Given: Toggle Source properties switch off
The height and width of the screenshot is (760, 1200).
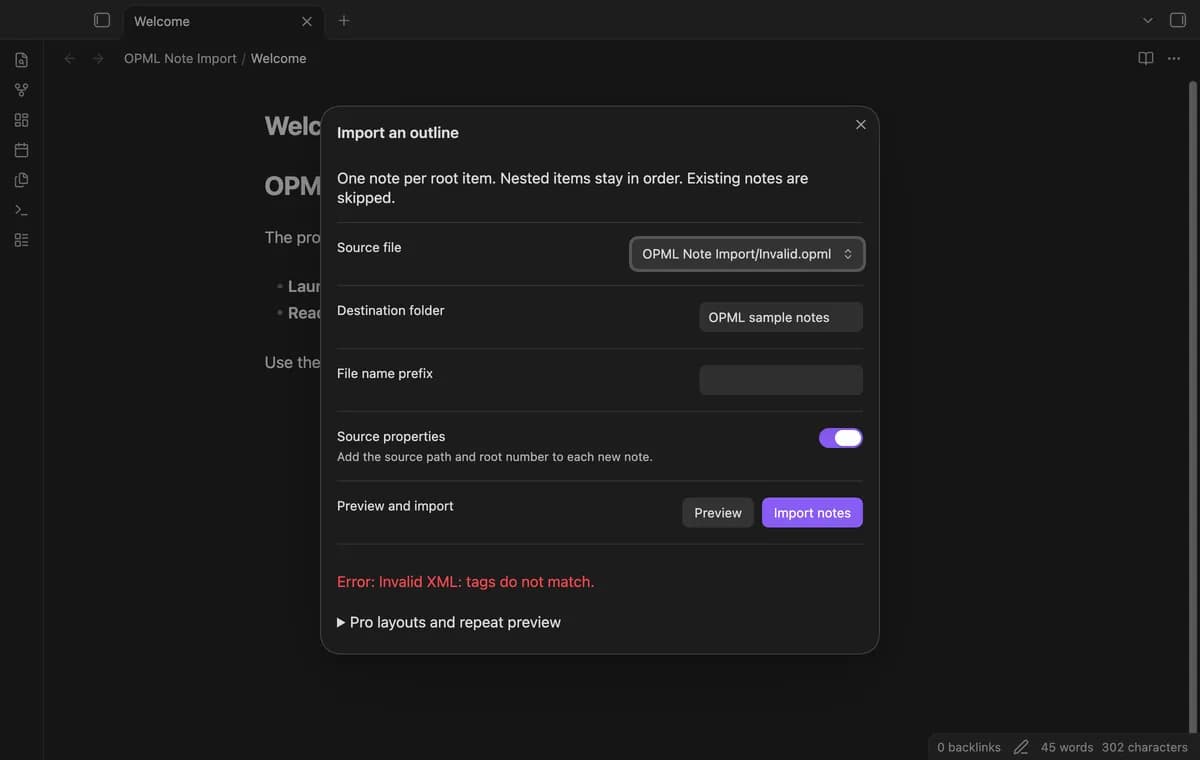Looking at the screenshot, I should click(x=841, y=437).
